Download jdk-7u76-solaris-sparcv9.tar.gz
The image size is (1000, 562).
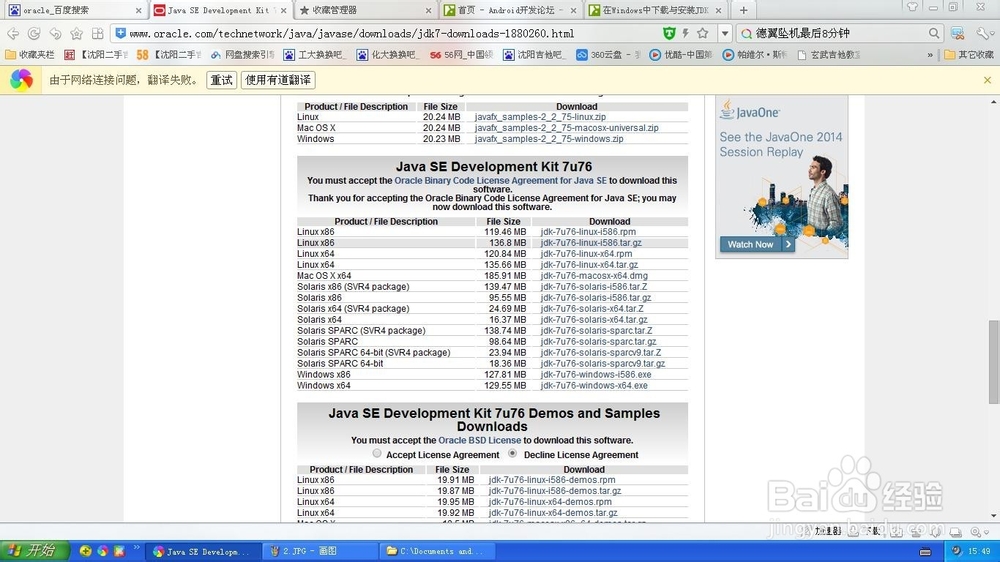603,364
